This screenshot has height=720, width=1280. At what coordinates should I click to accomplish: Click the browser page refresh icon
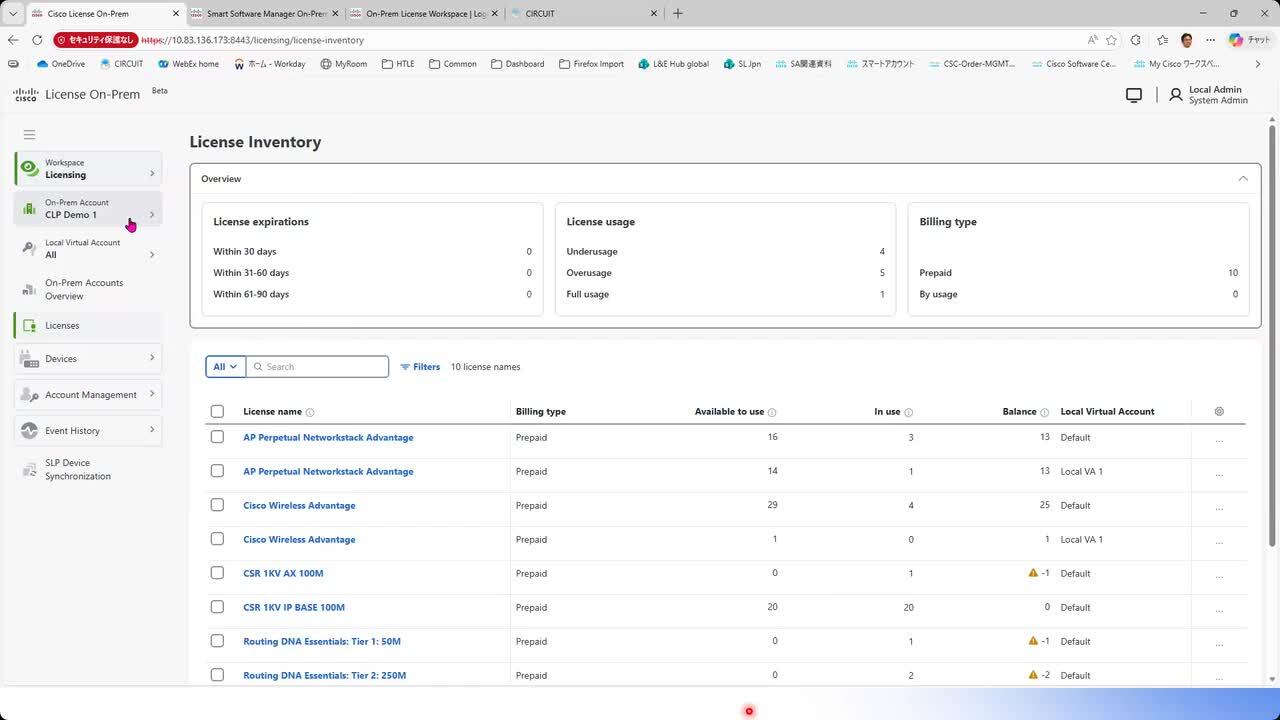(37, 40)
